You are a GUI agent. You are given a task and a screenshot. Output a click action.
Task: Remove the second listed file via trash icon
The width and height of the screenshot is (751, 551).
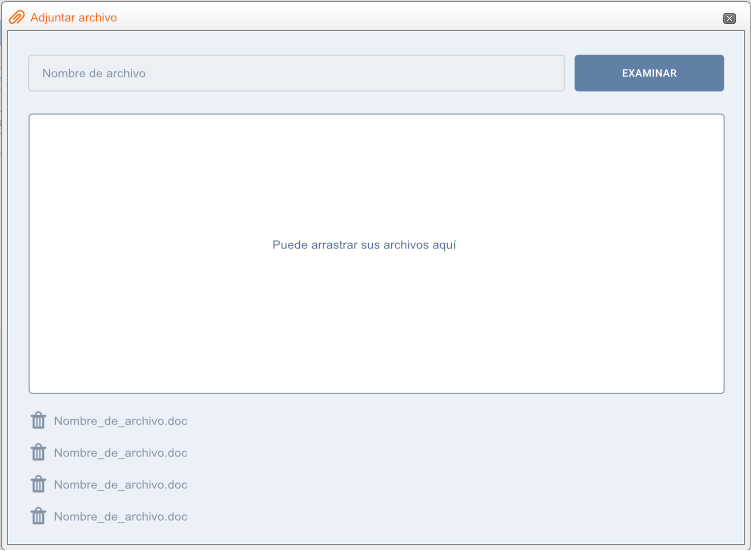38,452
